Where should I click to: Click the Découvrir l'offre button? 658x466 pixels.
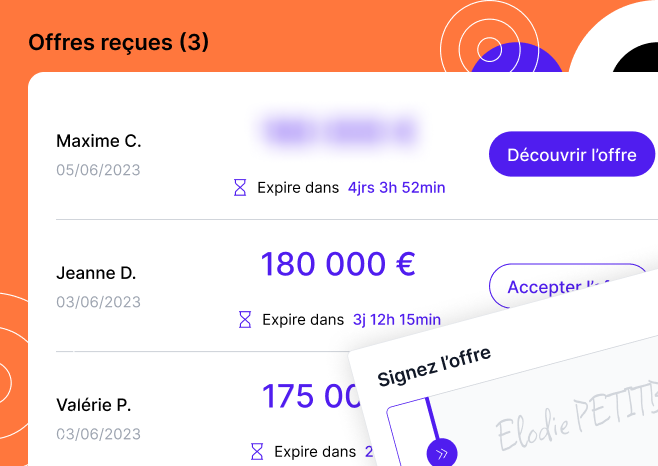pyautogui.click(x=572, y=154)
